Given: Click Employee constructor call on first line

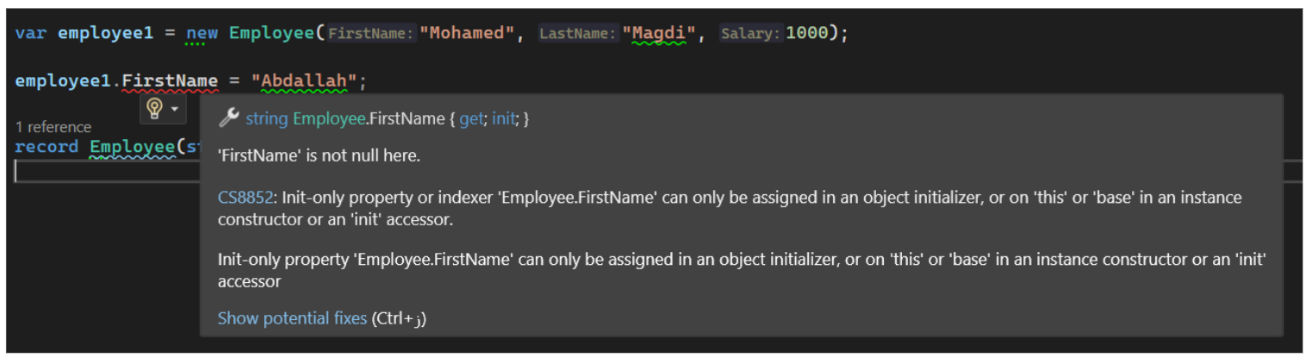Looking at the screenshot, I should 271,33.
